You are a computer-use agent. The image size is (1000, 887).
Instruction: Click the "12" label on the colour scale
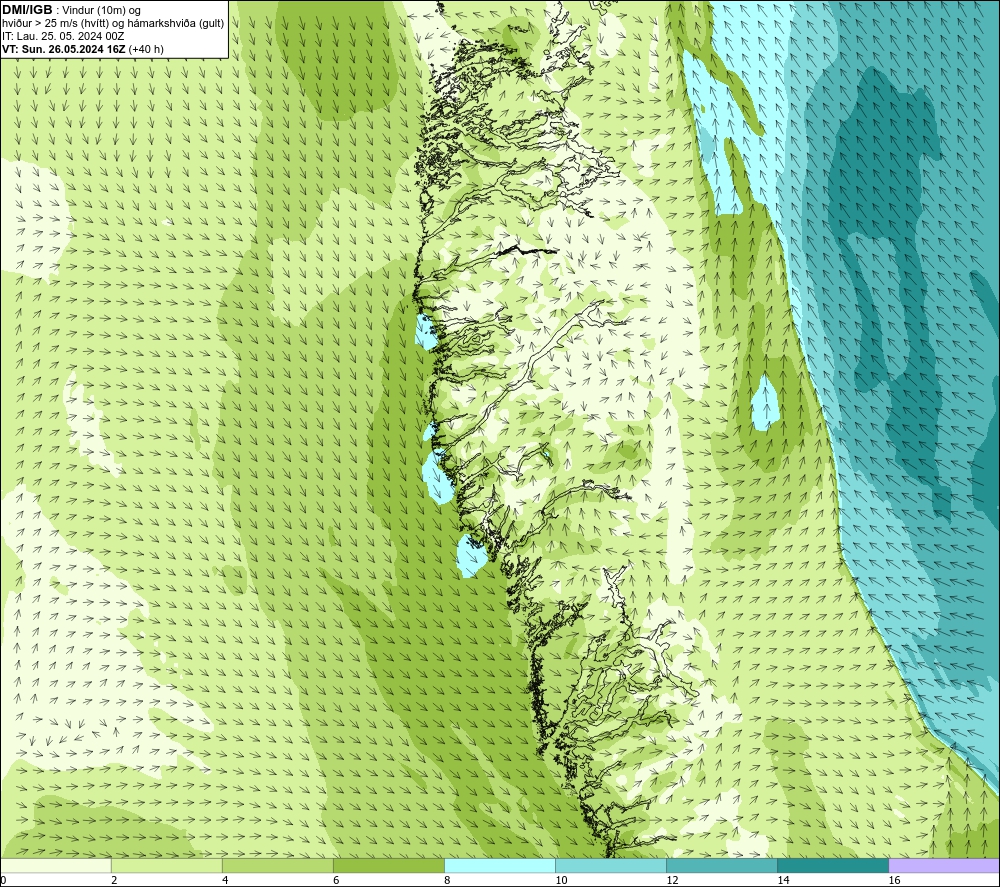coord(672,881)
